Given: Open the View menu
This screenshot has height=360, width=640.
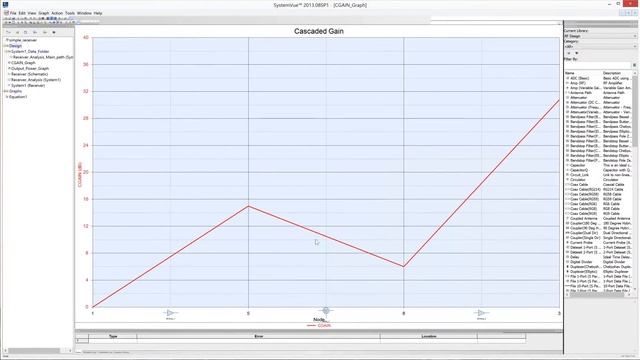Looking at the screenshot, I should (x=32, y=13).
